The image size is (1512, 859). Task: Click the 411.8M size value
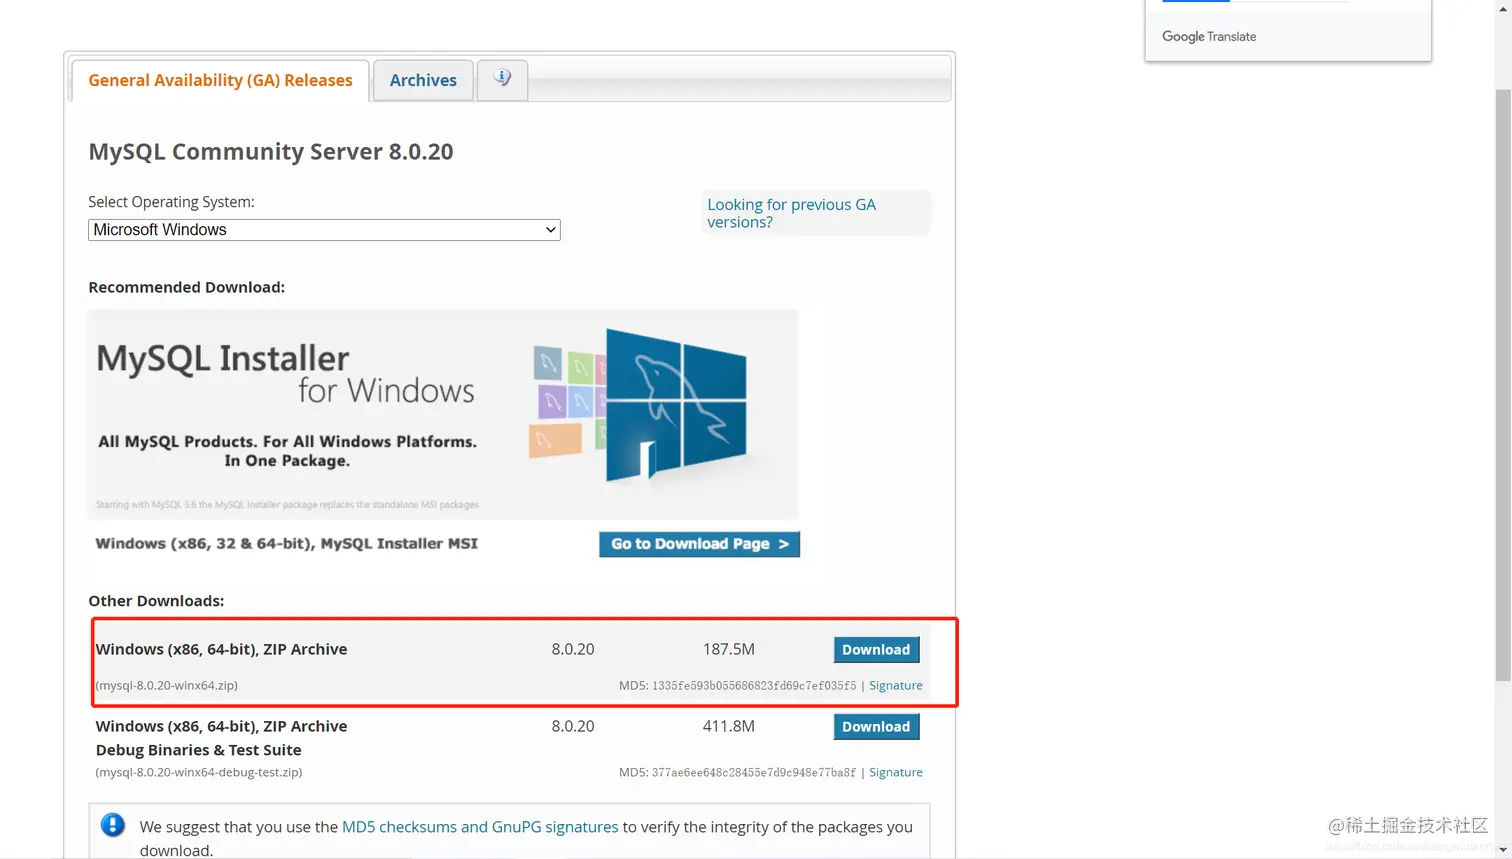point(729,726)
